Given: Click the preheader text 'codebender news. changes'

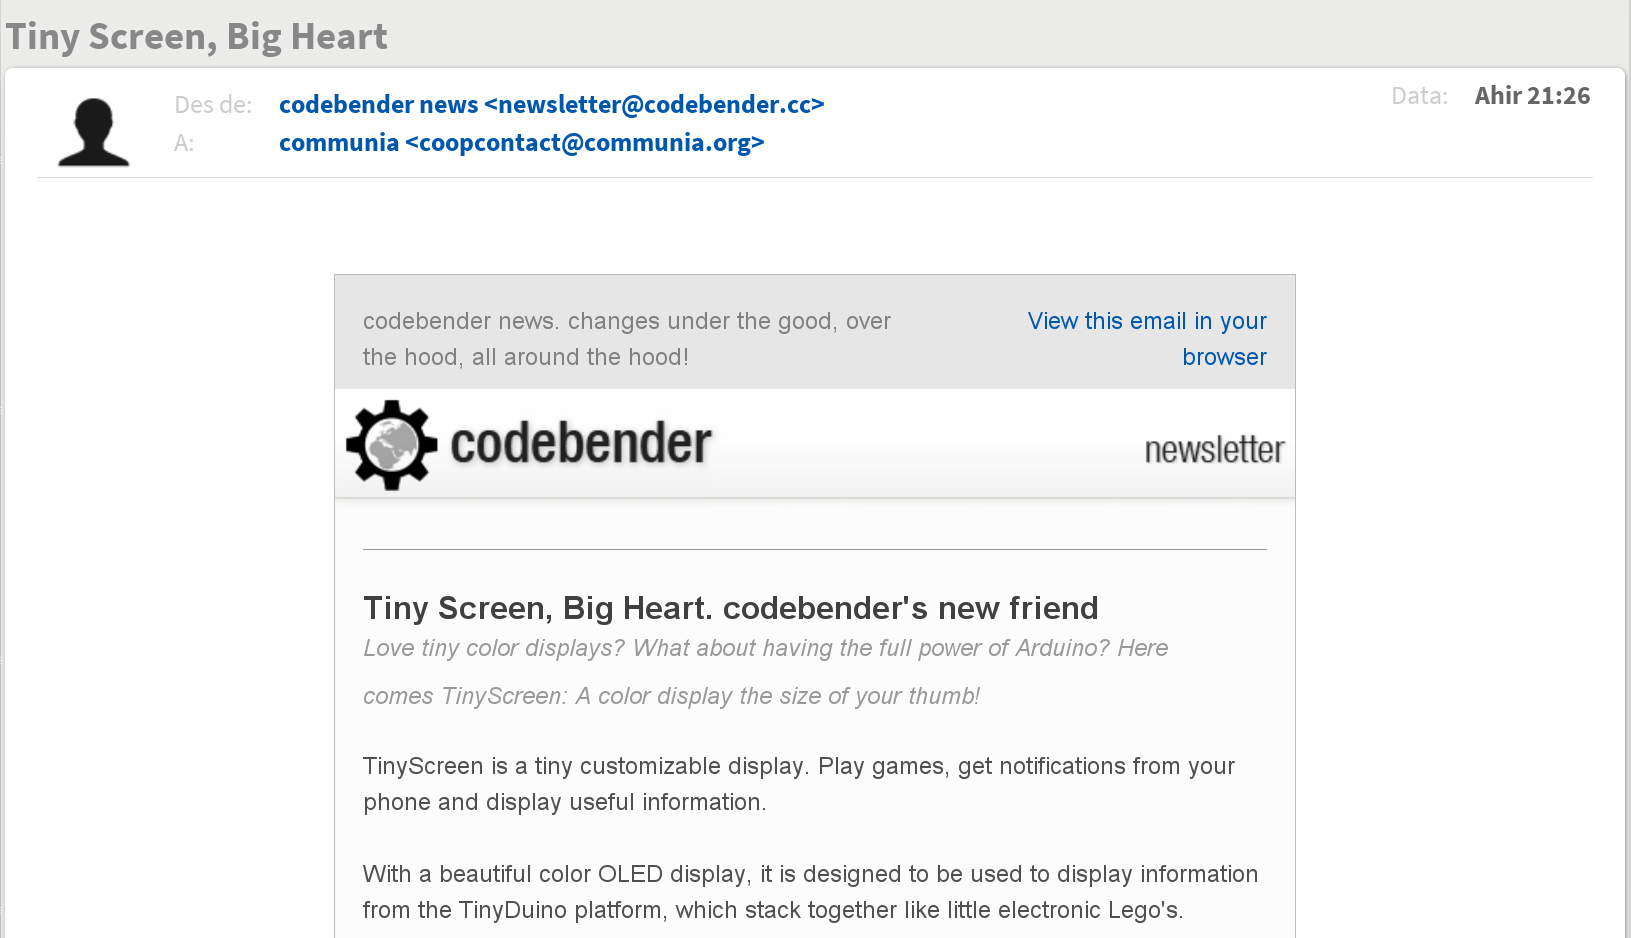Looking at the screenshot, I should (627, 339).
